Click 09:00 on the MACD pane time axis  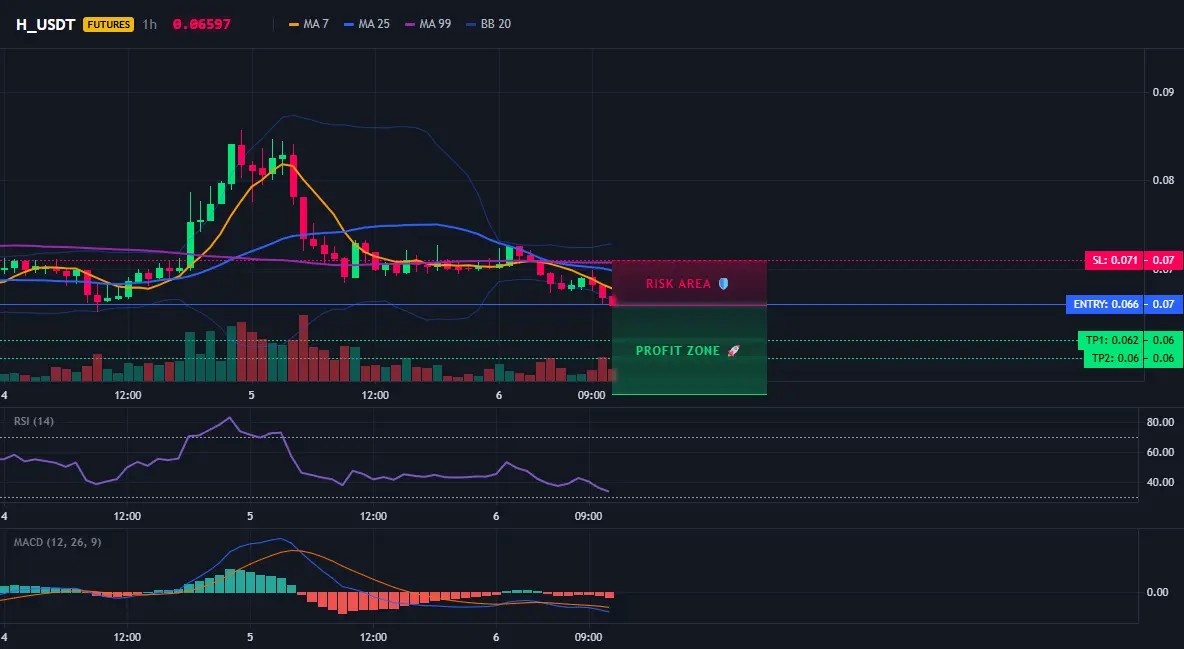pyautogui.click(x=588, y=637)
